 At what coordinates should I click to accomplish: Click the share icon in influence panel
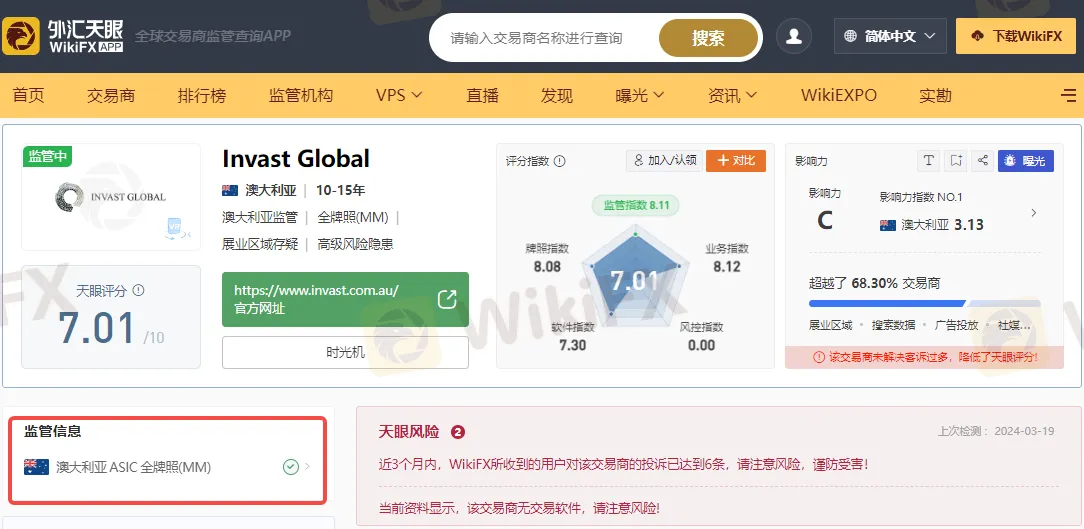tap(983, 160)
